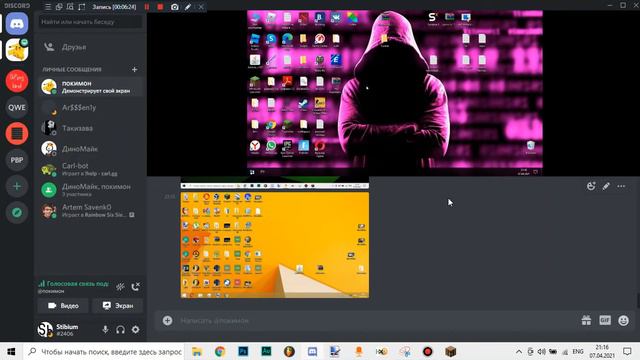The width and height of the screenshot is (640, 360).
Task: Open the ДиноМайк direct message
Action: [91, 149]
